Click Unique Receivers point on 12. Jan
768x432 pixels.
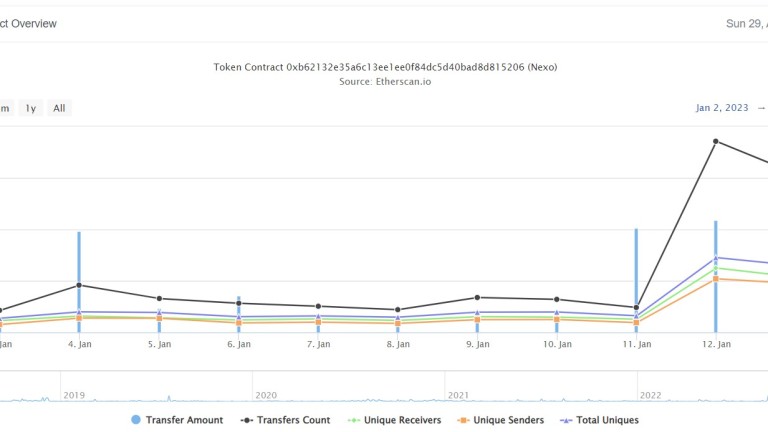pos(716,268)
